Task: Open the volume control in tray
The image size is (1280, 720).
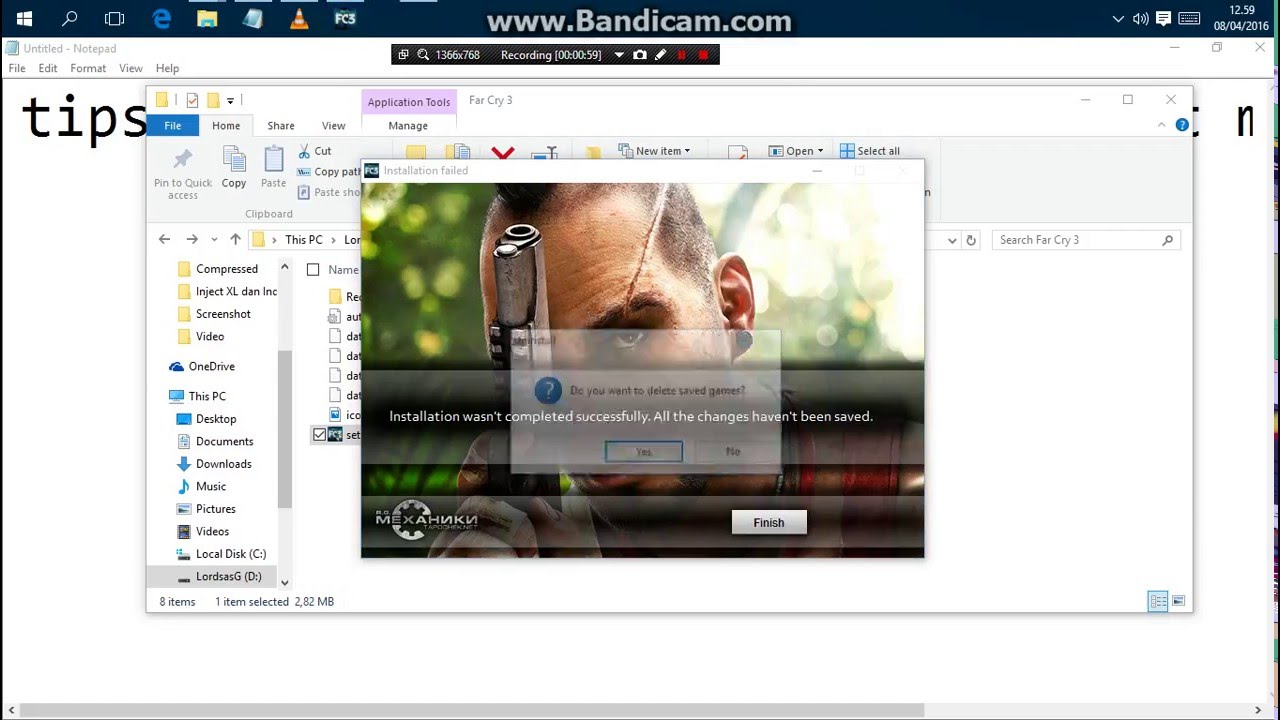Action: (1141, 19)
